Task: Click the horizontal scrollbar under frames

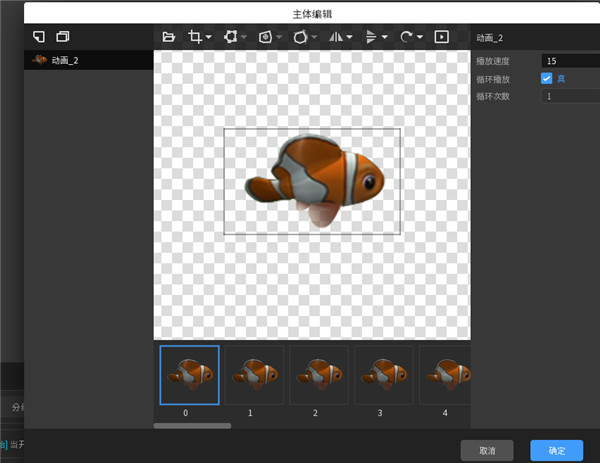Action: pyautogui.click(x=192, y=426)
